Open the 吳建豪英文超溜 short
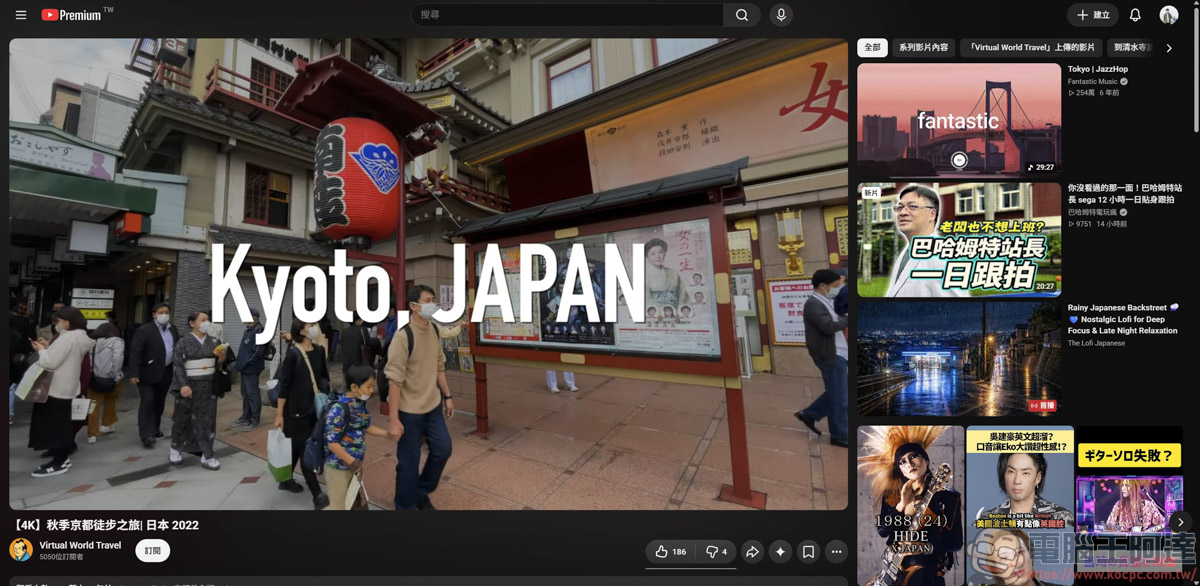Viewport: 1200px width, 586px height. pos(1020,506)
